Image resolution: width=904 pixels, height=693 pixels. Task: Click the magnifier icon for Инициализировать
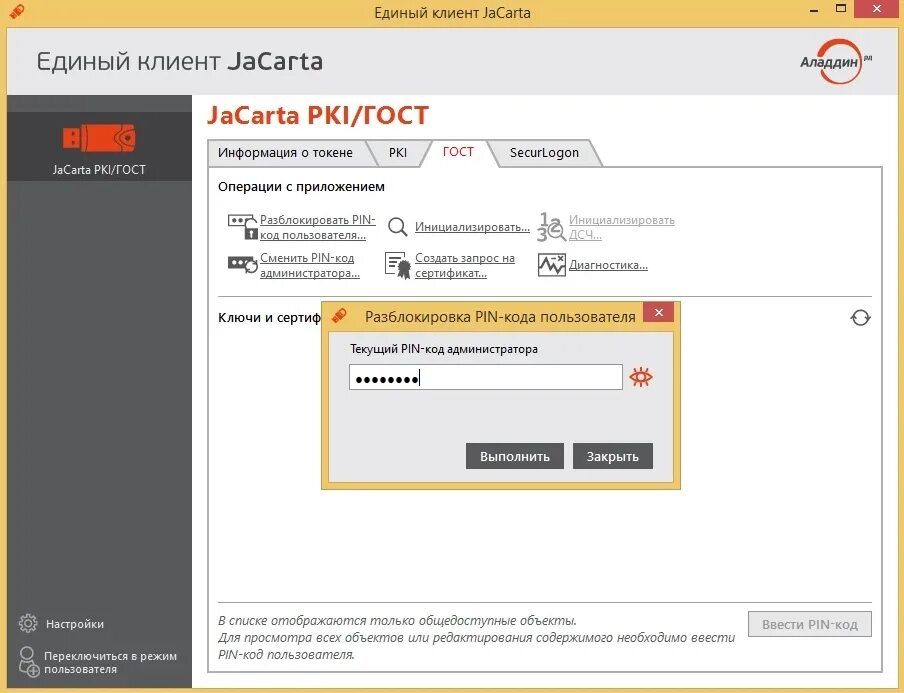point(397,227)
